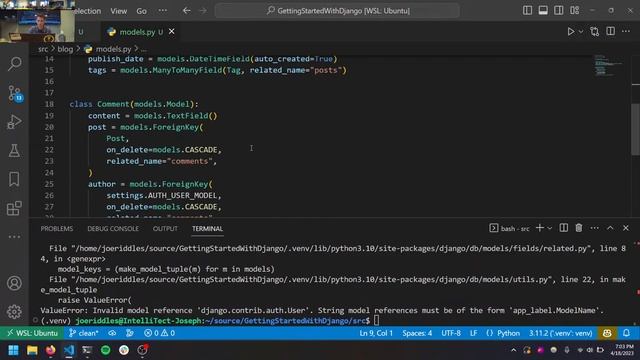Open Spotify from taskbar
Viewport: 640px width, 360px height.
105,350
